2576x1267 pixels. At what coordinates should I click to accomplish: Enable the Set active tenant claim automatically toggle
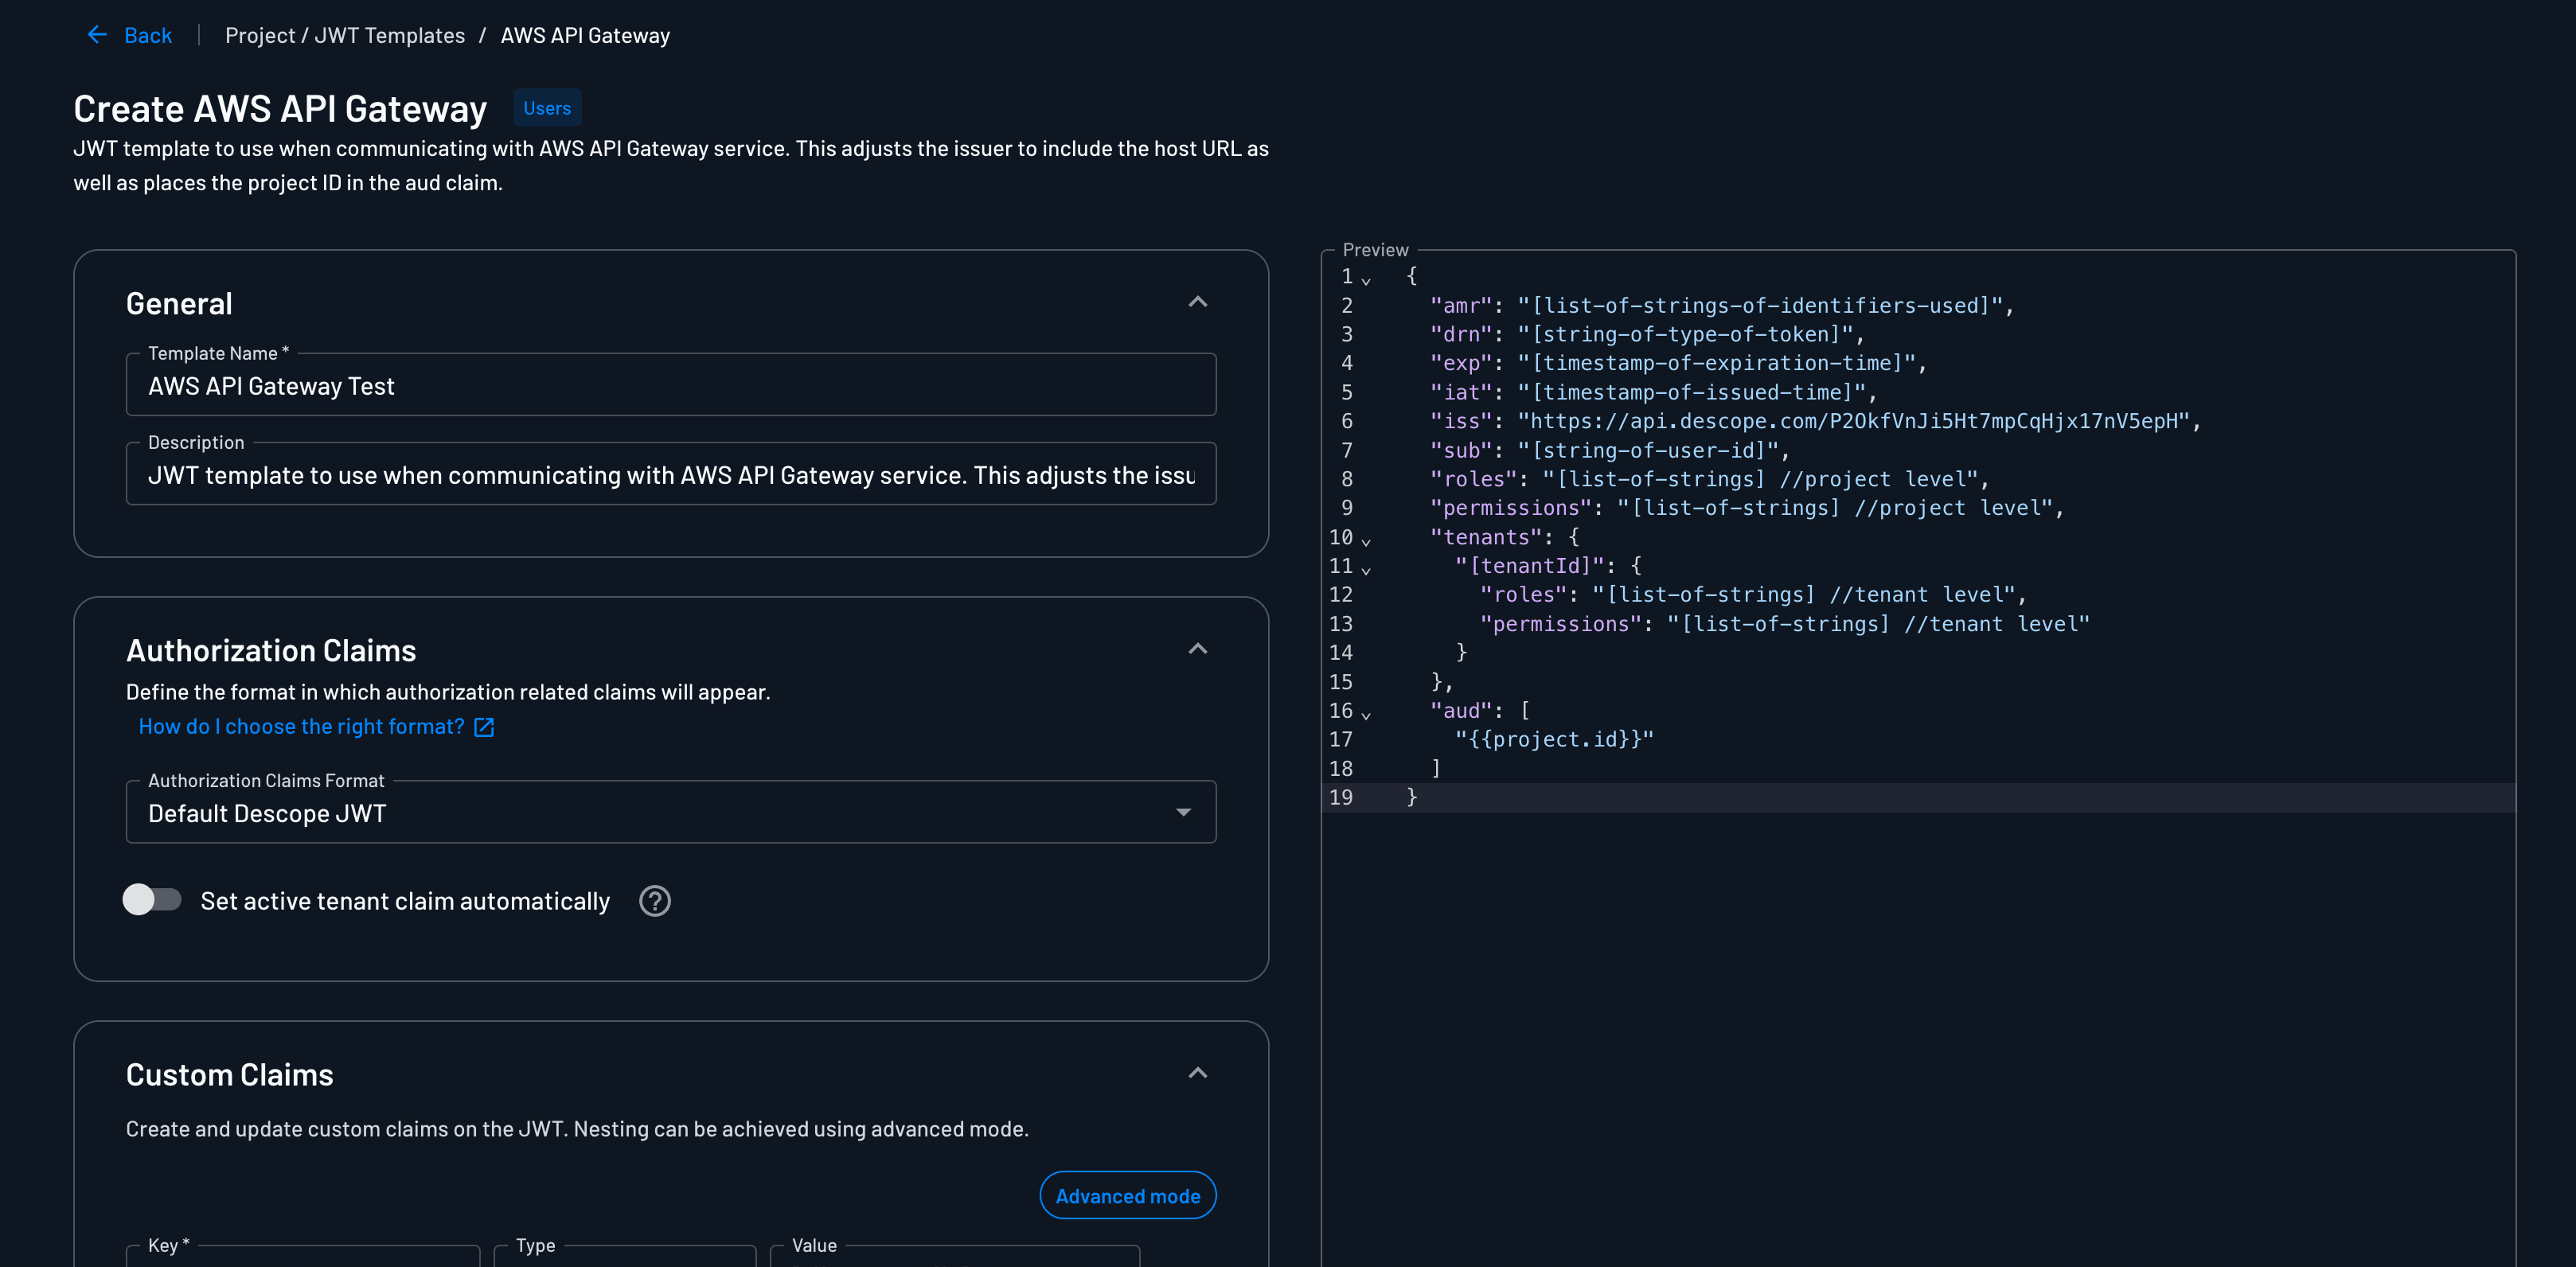[152, 900]
